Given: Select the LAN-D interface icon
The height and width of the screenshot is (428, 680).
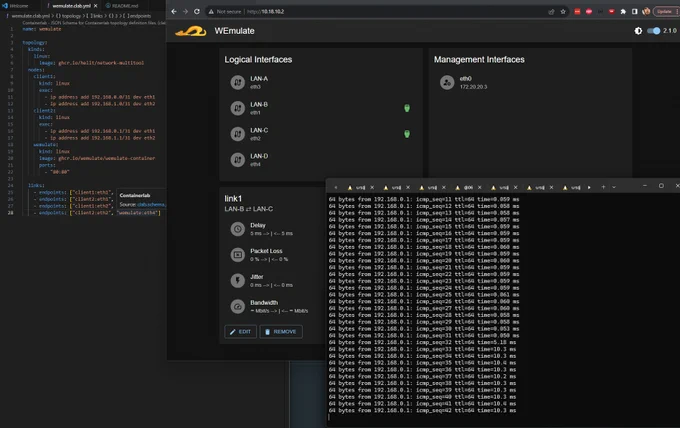Looking at the screenshot, I should tap(237, 160).
